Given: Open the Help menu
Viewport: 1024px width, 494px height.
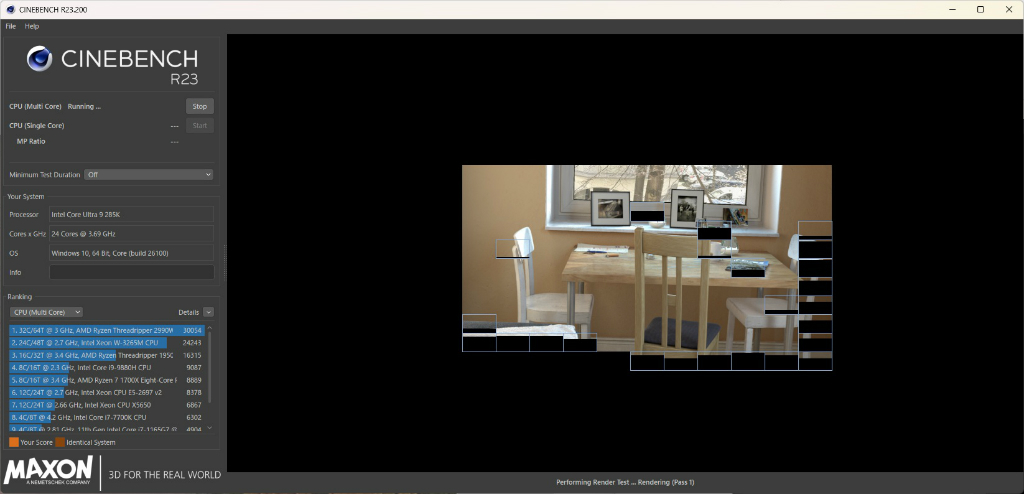Looking at the screenshot, I should point(32,26).
